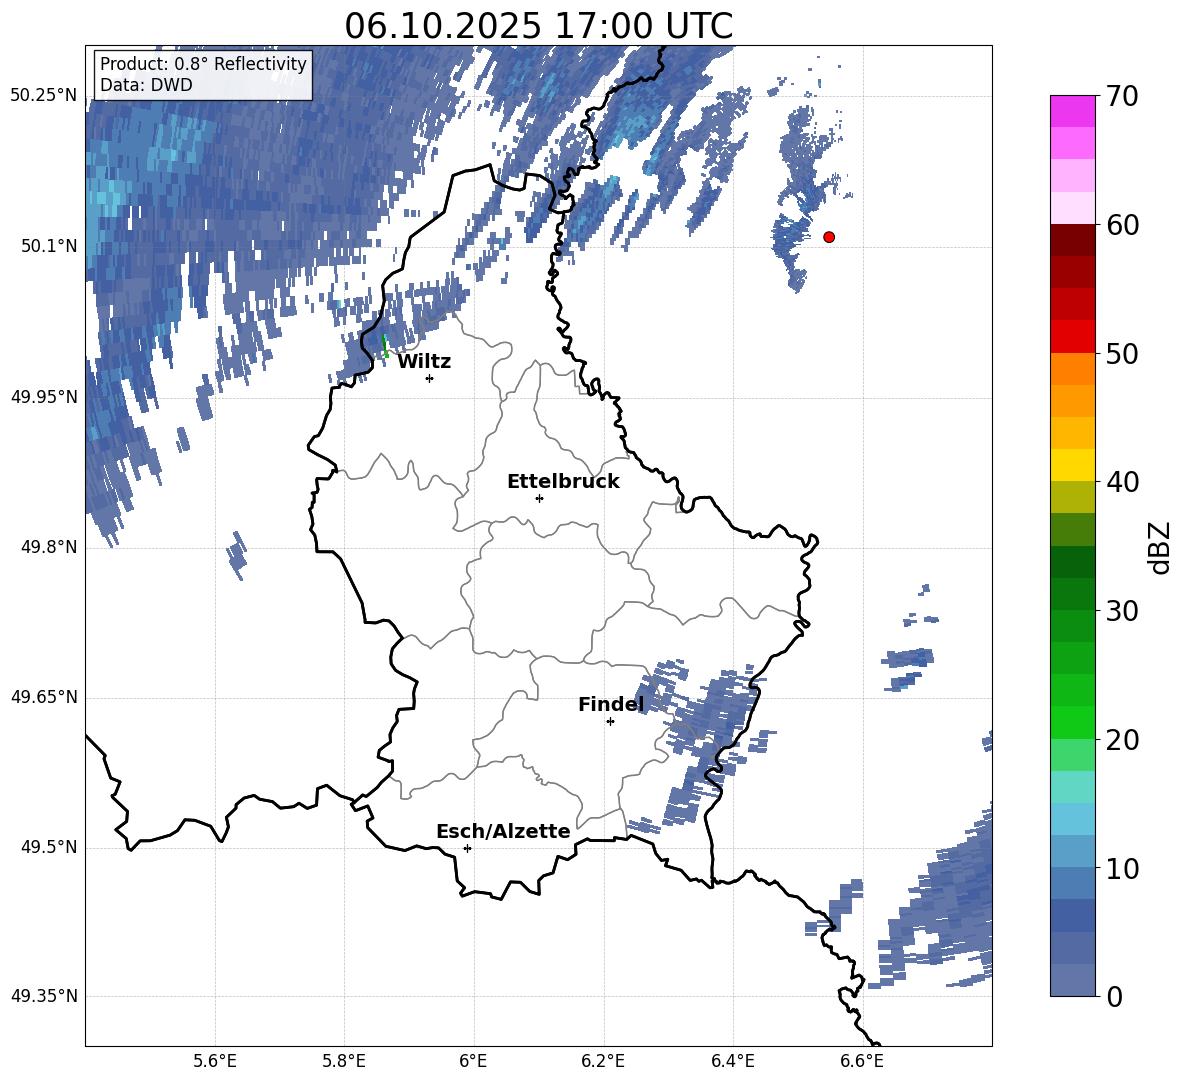The height and width of the screenshot is (1081, 1184).
Task: Click the red dot marker on the map
Action: (828, 237)
